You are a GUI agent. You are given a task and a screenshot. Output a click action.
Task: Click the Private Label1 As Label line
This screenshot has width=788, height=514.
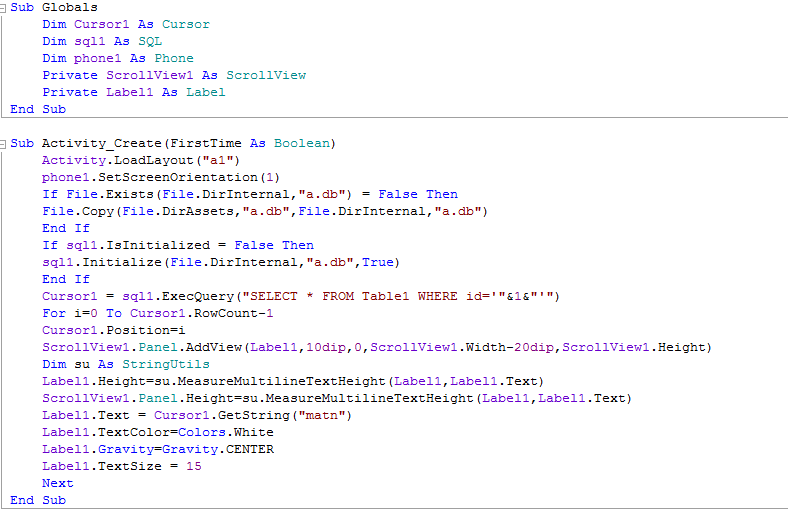(x=133, y=92)
